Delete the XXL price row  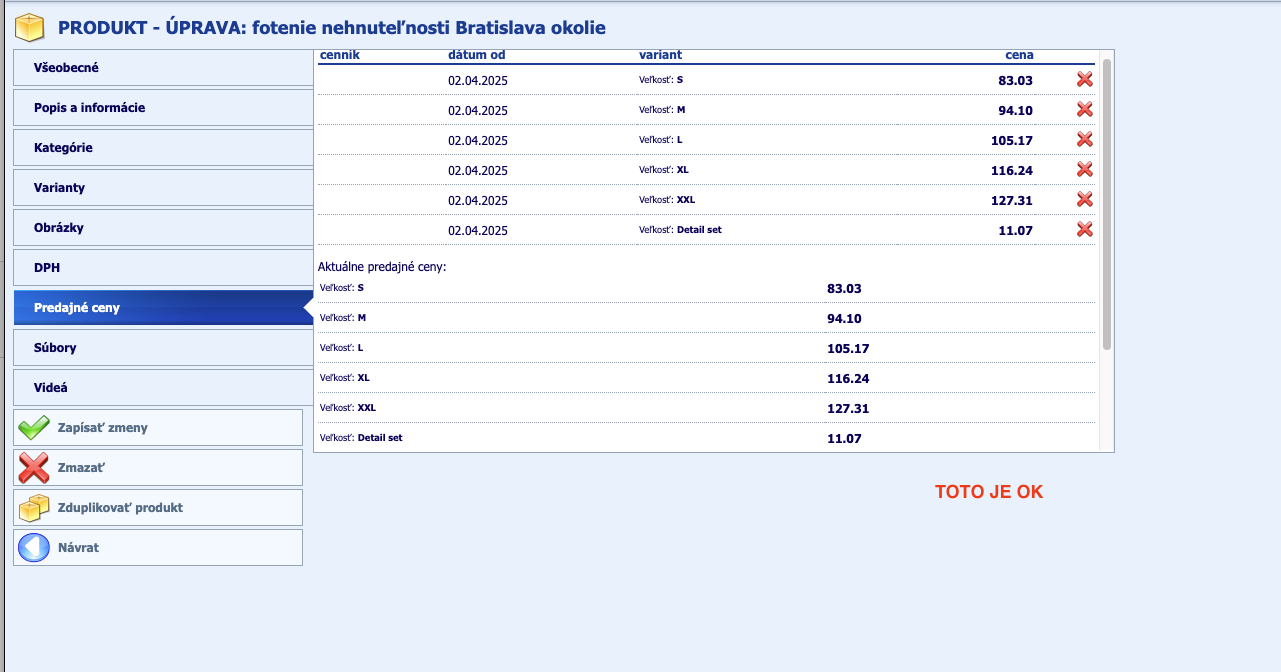[1084, 200]
